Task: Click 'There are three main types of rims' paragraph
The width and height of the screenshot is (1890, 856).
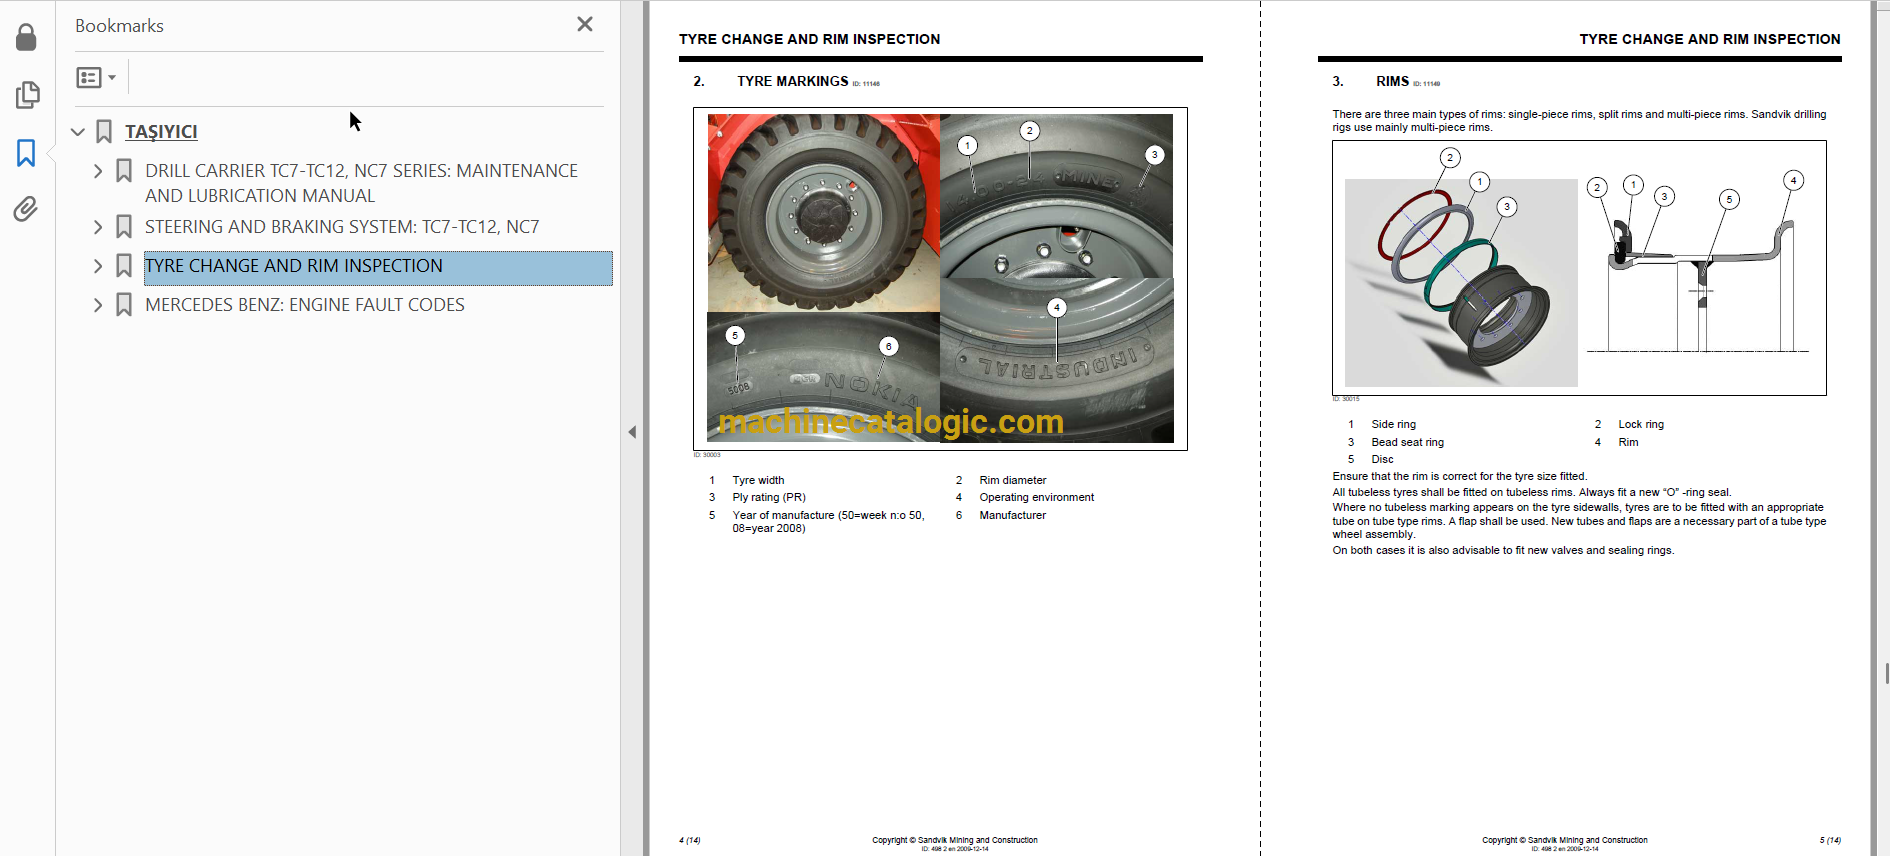Action: pyautogui.click(x=1579, y=121)
